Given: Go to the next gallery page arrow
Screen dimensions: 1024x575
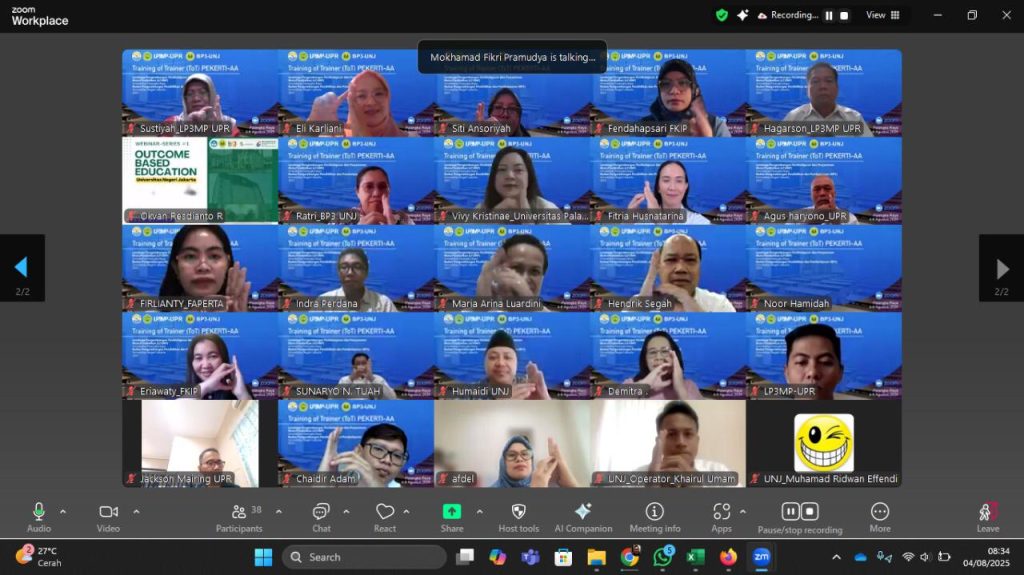Looking at the screenshot, I should [x=1002, y=268].
